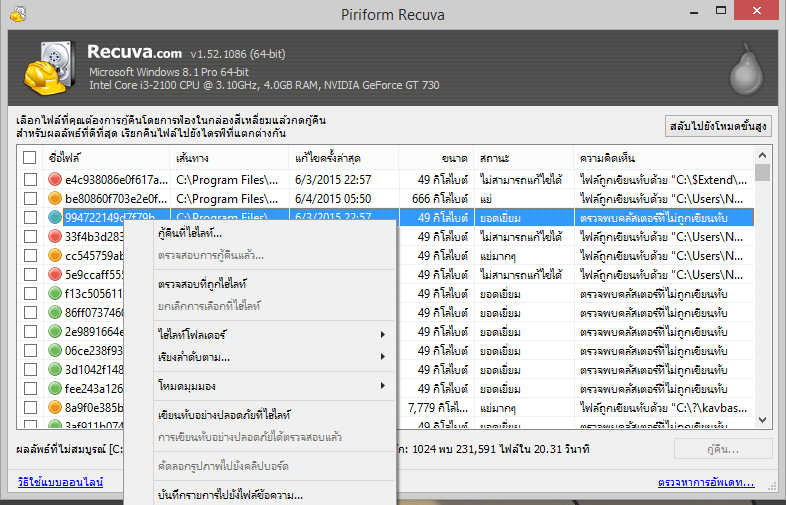The height and width of the screenshot is (505, 786).
Task: Click orange status dot of be80860f703e2e0f file
Action: click(55, 198)
